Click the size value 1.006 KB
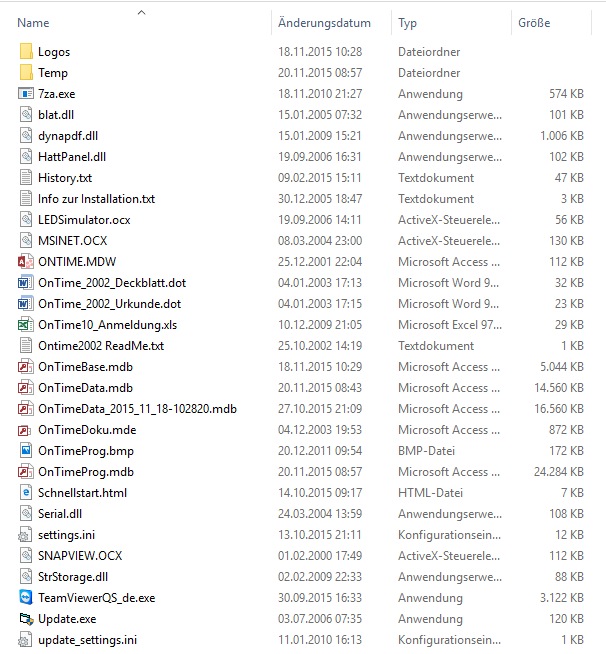The width and height of the screenshot is (606, 654). click(561, 136)
